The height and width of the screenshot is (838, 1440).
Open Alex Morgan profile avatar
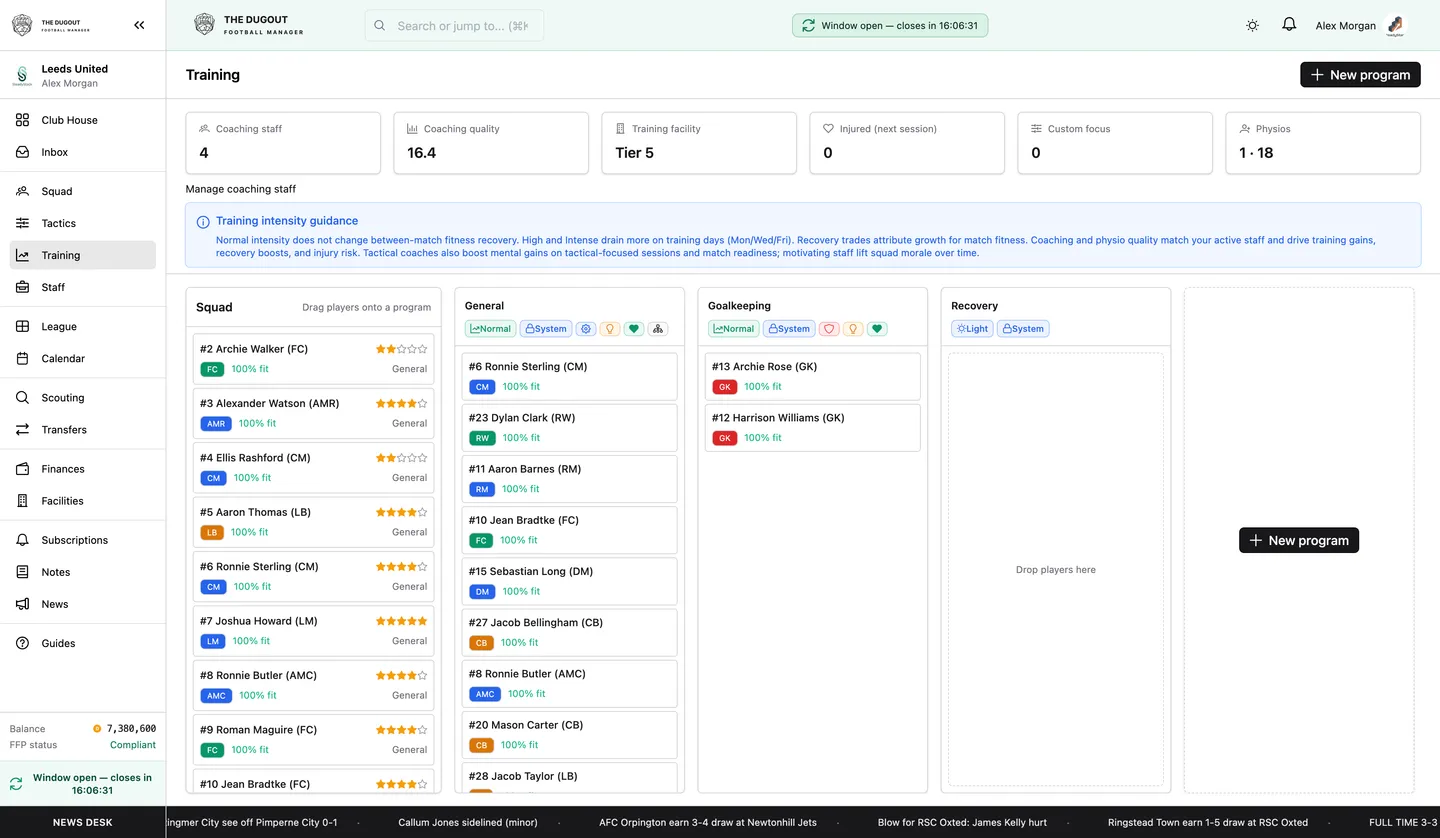(x=1396, y=26)
